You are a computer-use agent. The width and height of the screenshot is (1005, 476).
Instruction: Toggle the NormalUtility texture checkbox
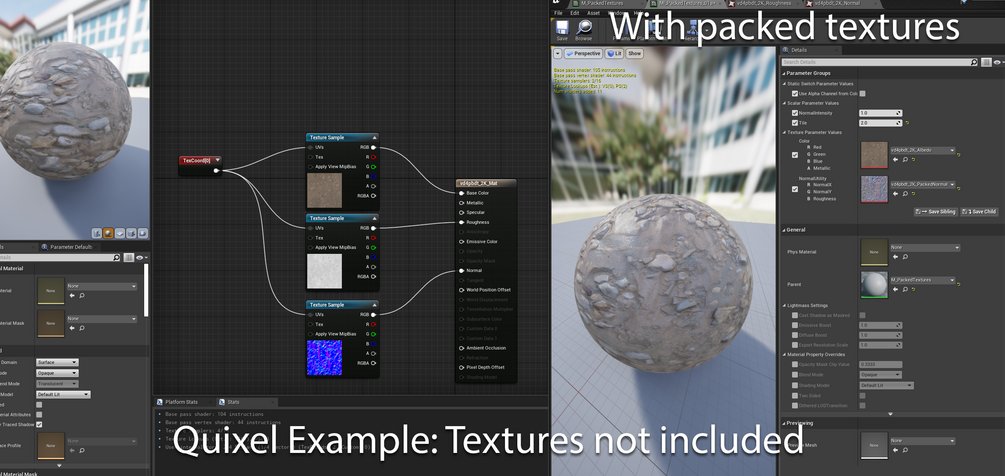pyautogui.click(x=795, y=189)
